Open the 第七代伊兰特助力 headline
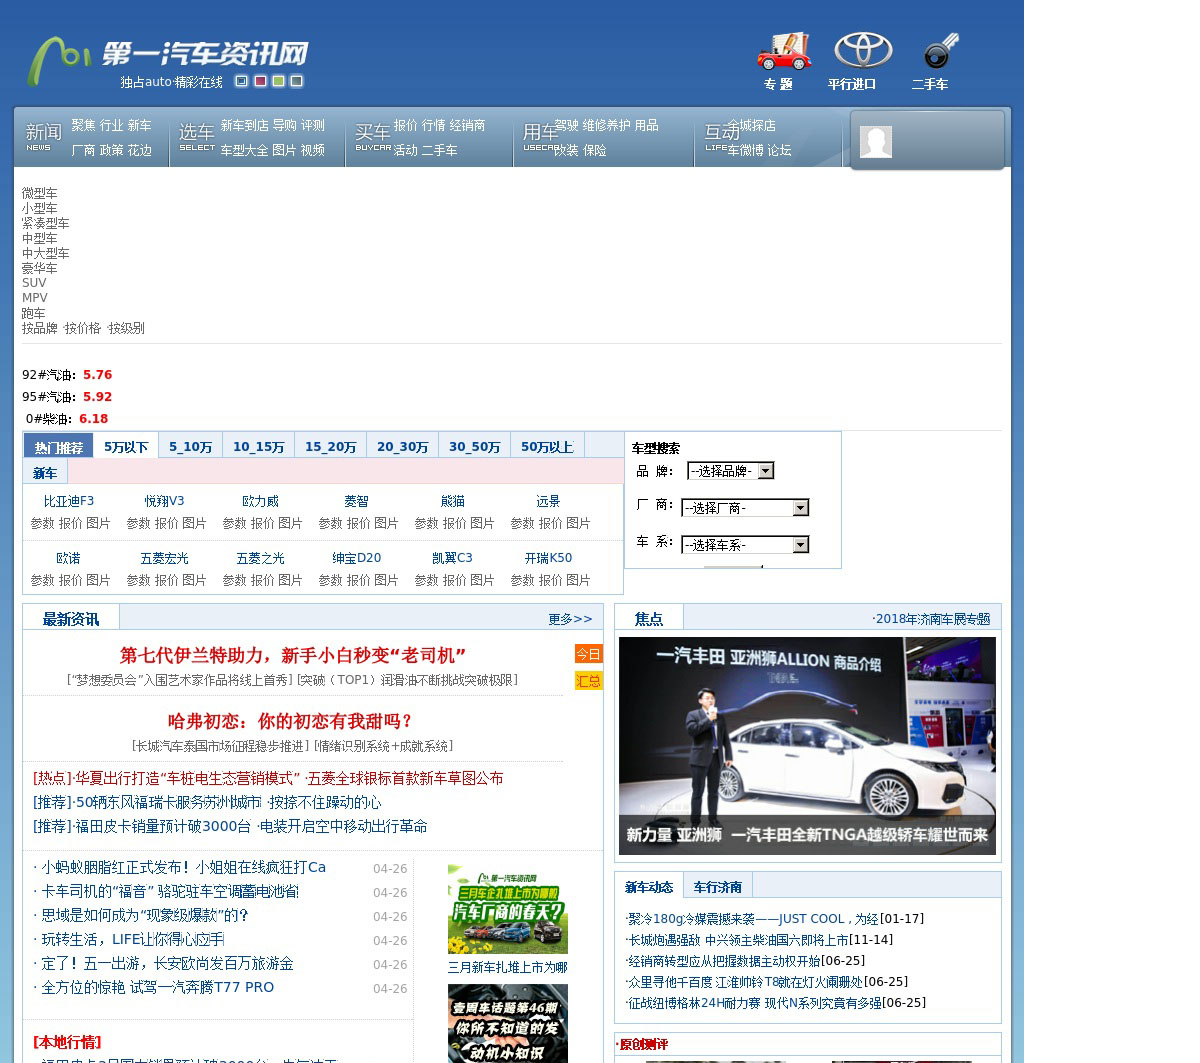The height and width of the screenshot is (1063, 1200). 293,655
